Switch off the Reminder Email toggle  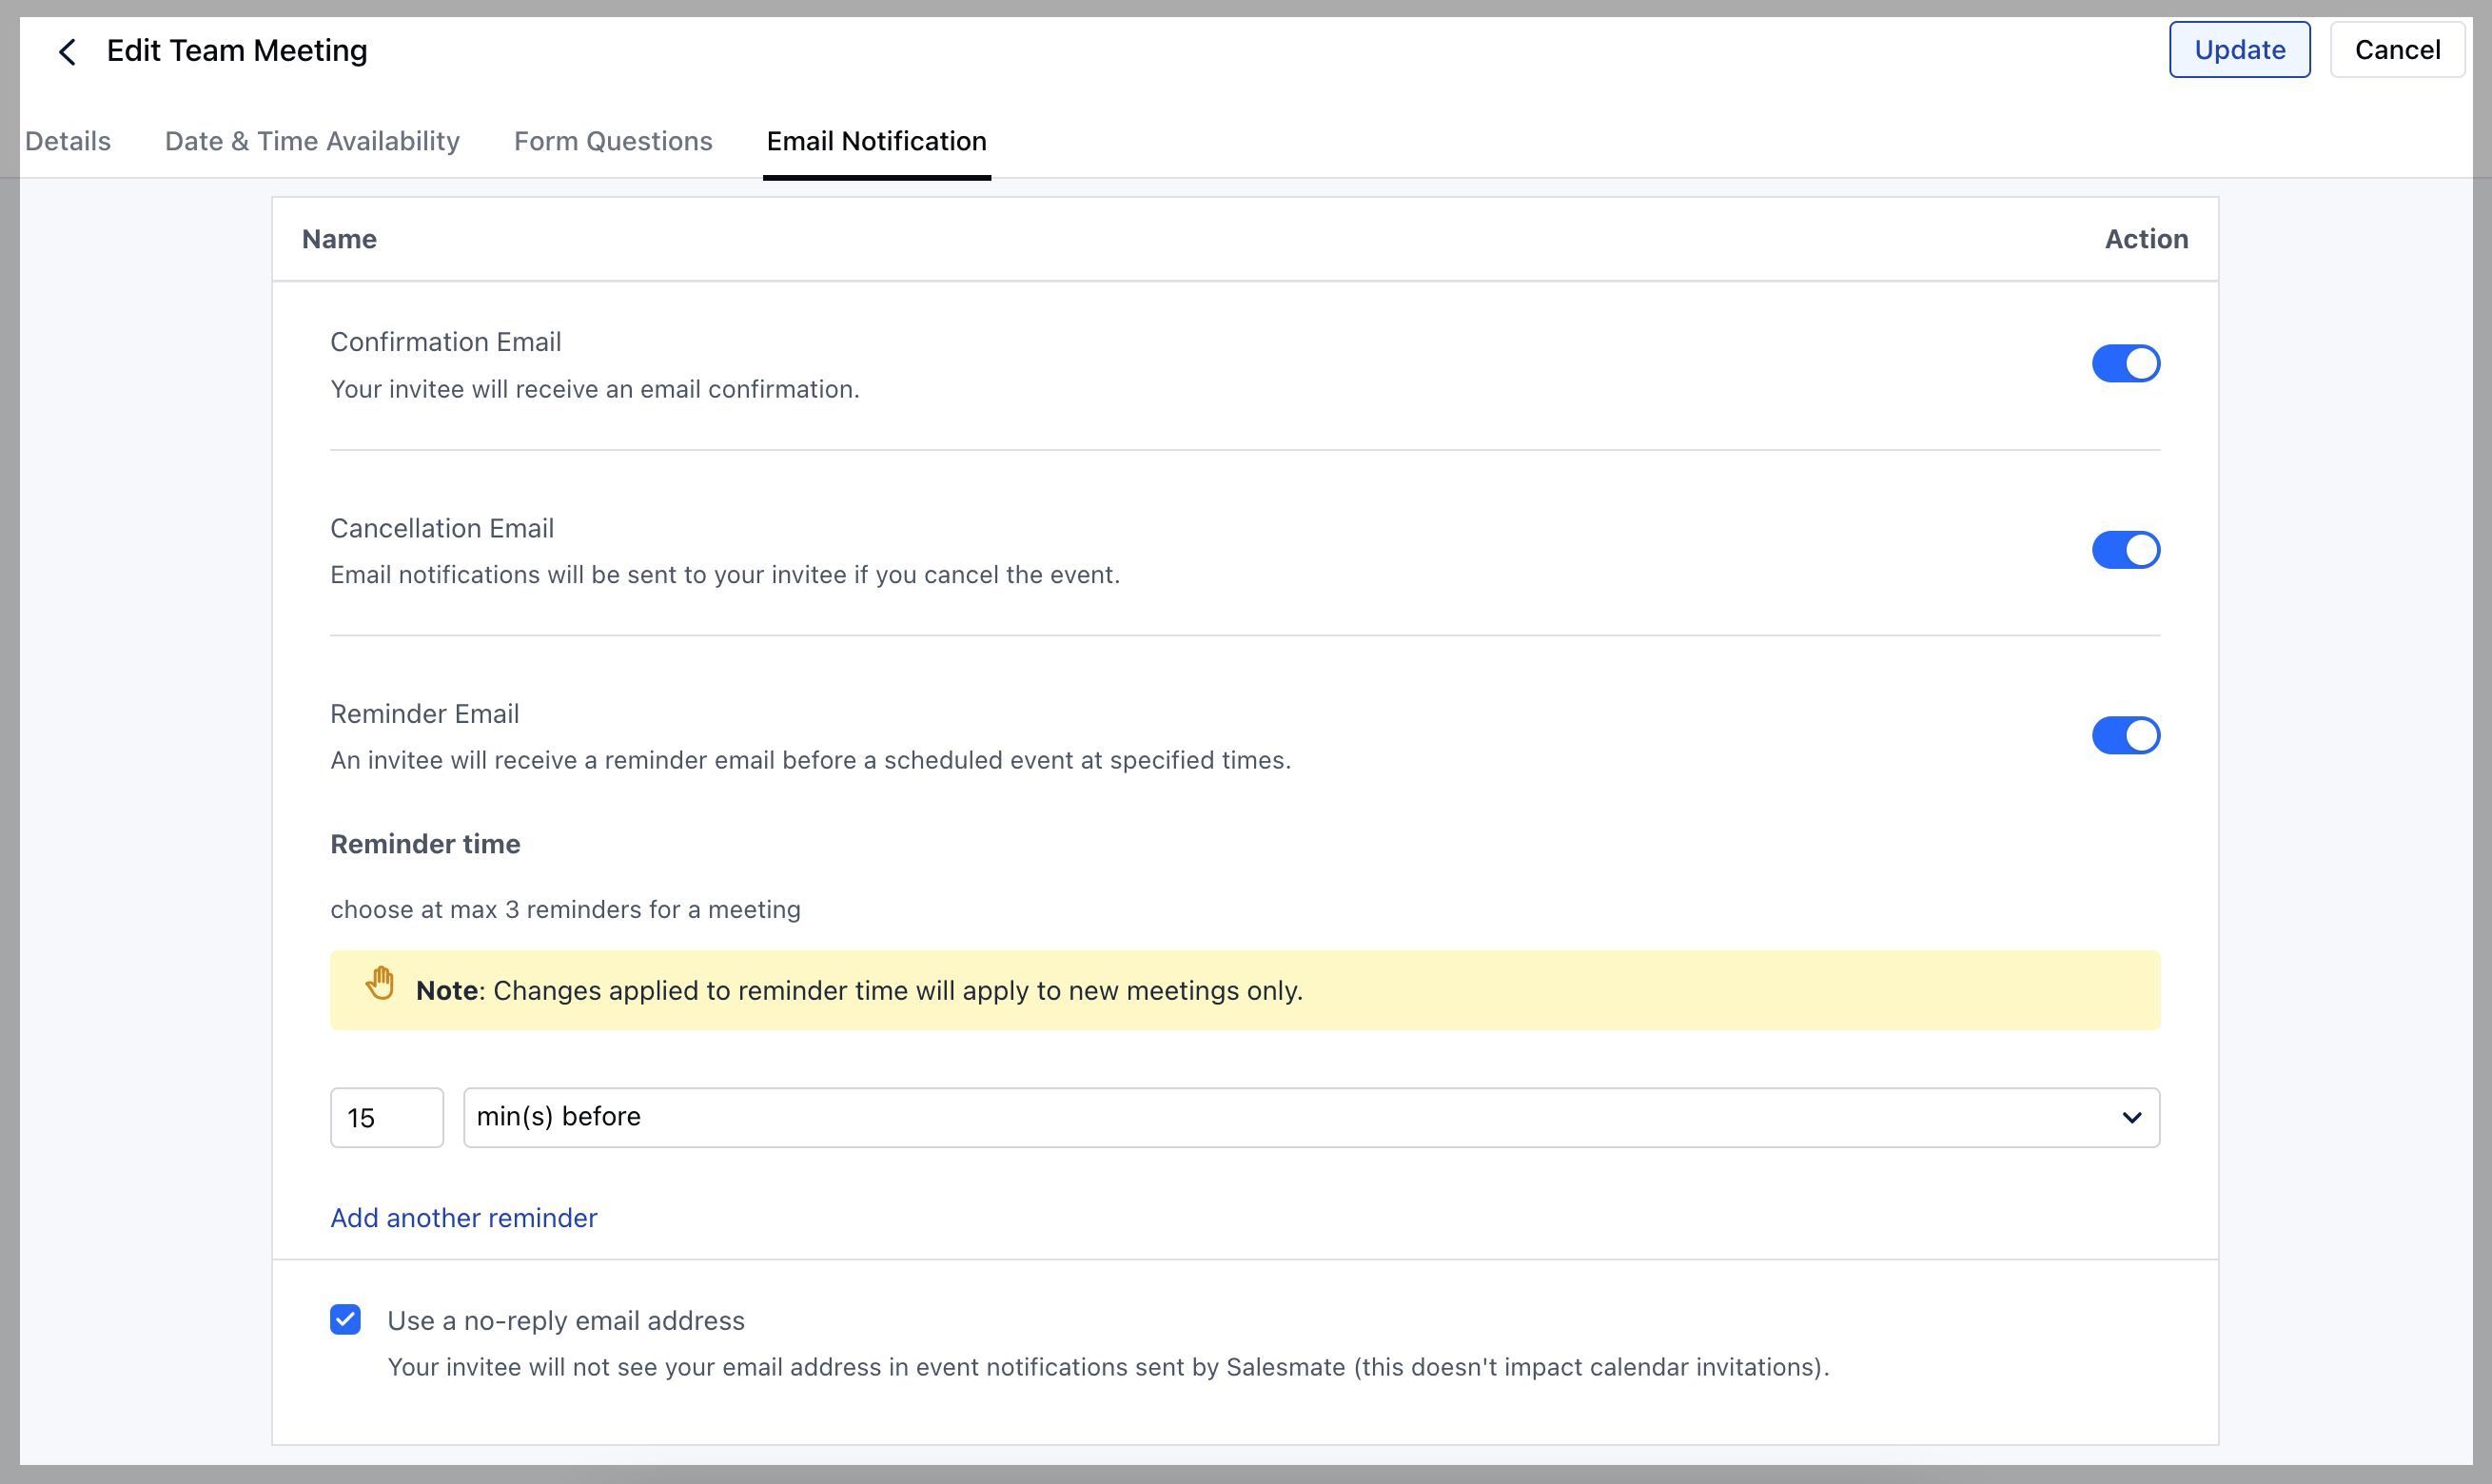[x=2125, y=736]
